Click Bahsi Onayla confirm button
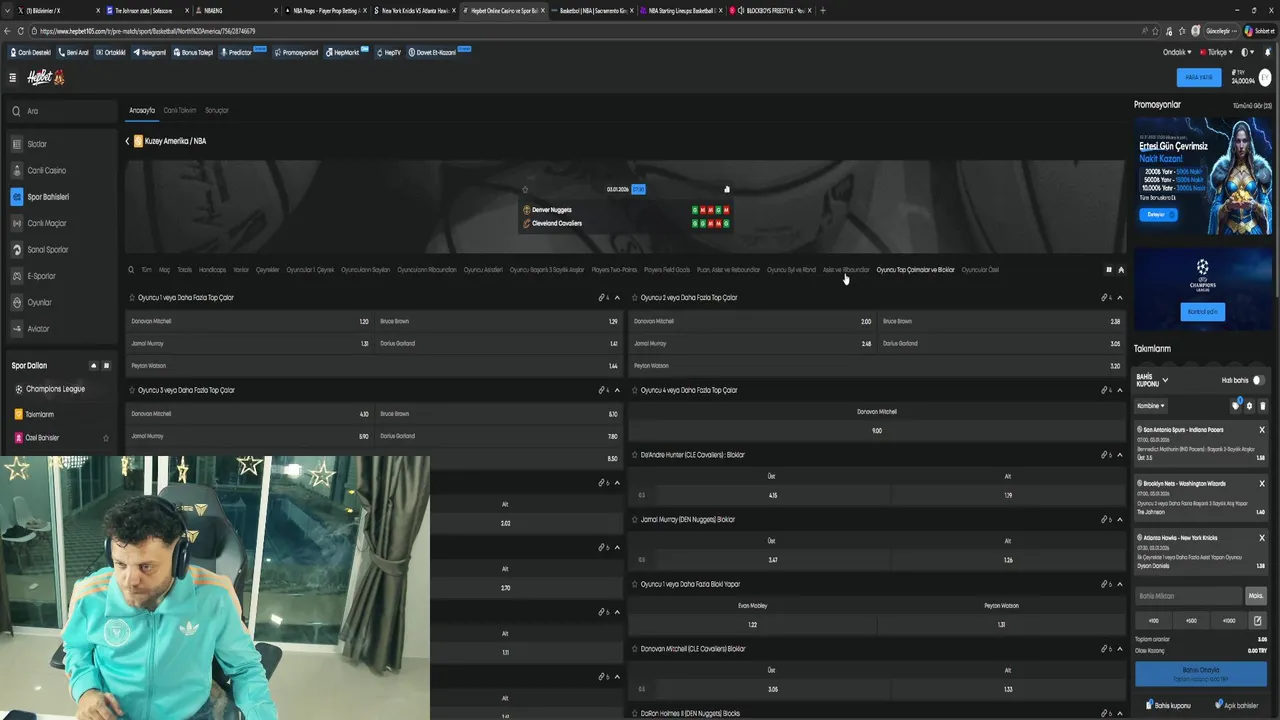The image size is (1280, 720). point(1201,672)
